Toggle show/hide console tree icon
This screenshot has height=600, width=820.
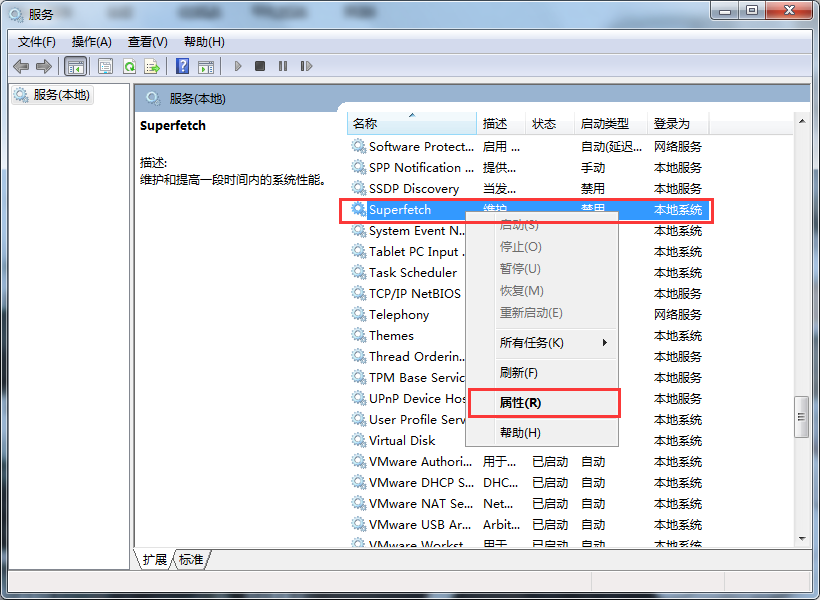75,66
